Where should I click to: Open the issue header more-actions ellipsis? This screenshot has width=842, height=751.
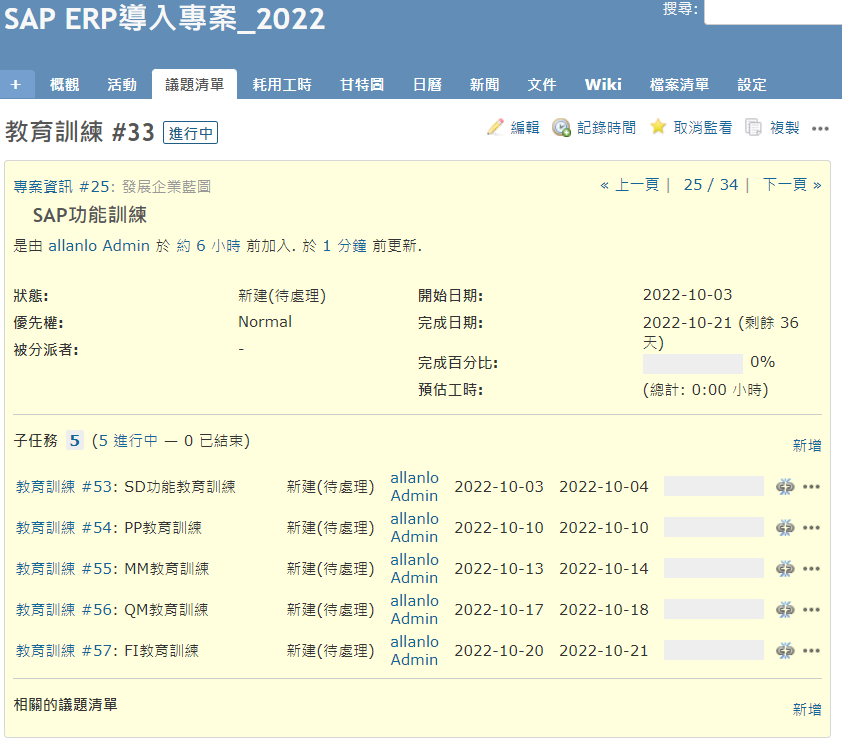(820, 128)
